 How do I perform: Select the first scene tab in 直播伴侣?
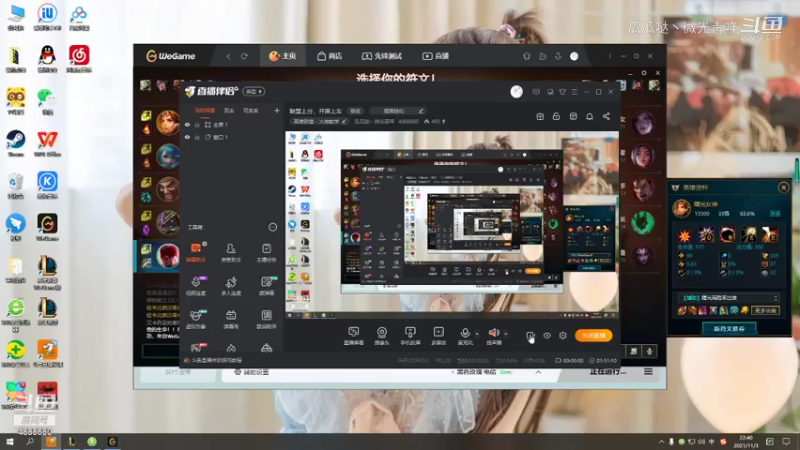click(205, 111)
